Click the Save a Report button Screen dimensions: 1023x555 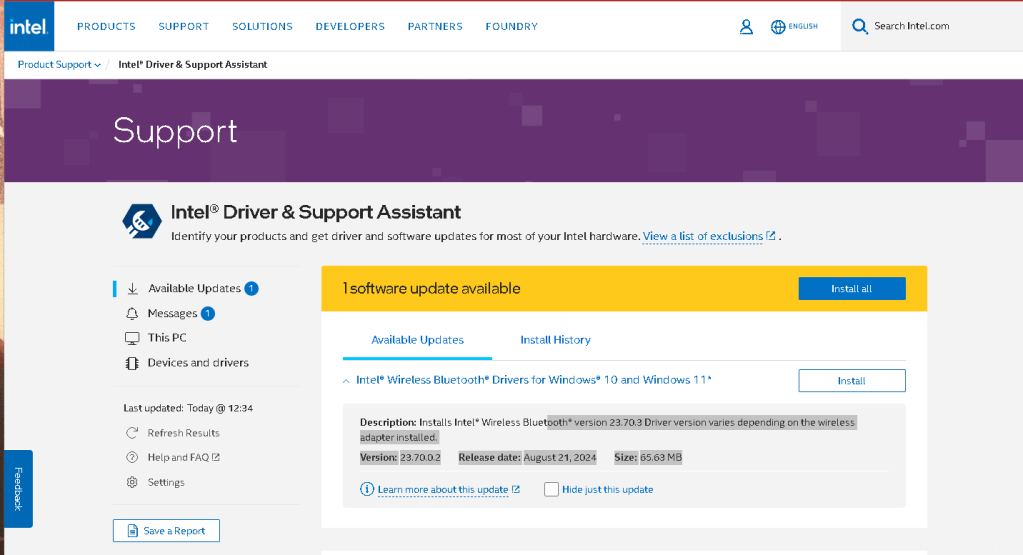[166, 531]
